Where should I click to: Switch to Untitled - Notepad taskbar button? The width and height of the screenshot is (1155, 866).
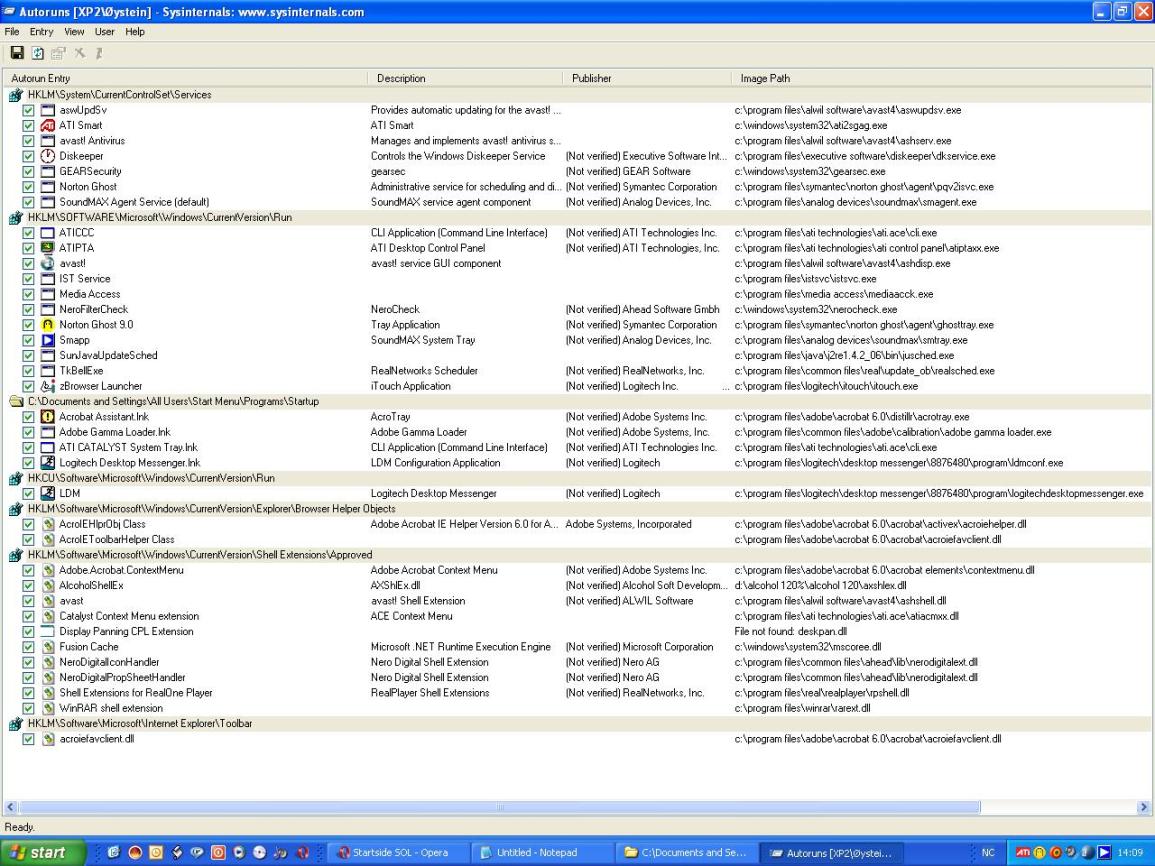point(542,853)
